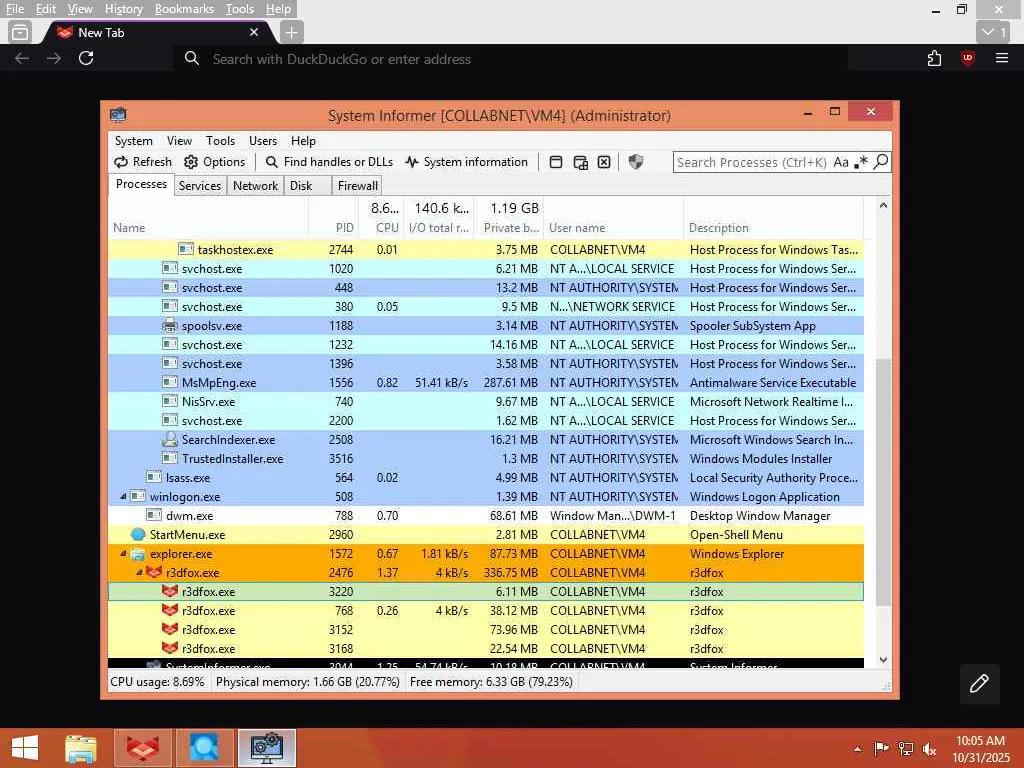Select explorer.exe folder icon
This screenshot has height=768, width=1024.
pyautogui.click(x=138, y=554)
